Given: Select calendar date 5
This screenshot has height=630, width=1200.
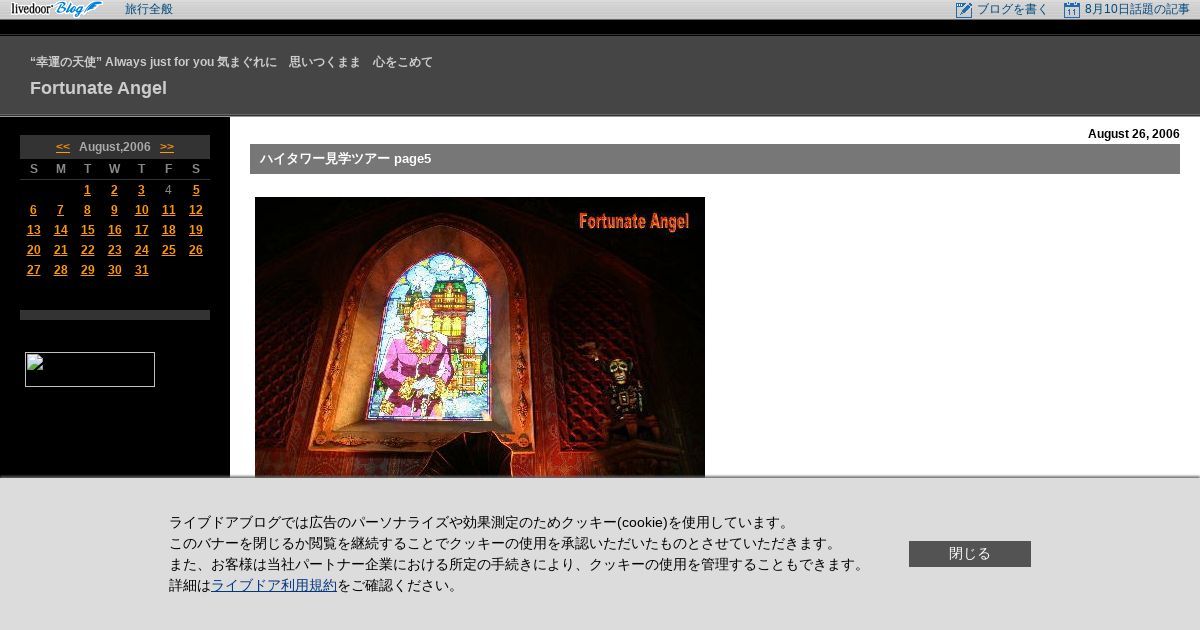Looking at the screenshot, I should (x=196, y=190).
